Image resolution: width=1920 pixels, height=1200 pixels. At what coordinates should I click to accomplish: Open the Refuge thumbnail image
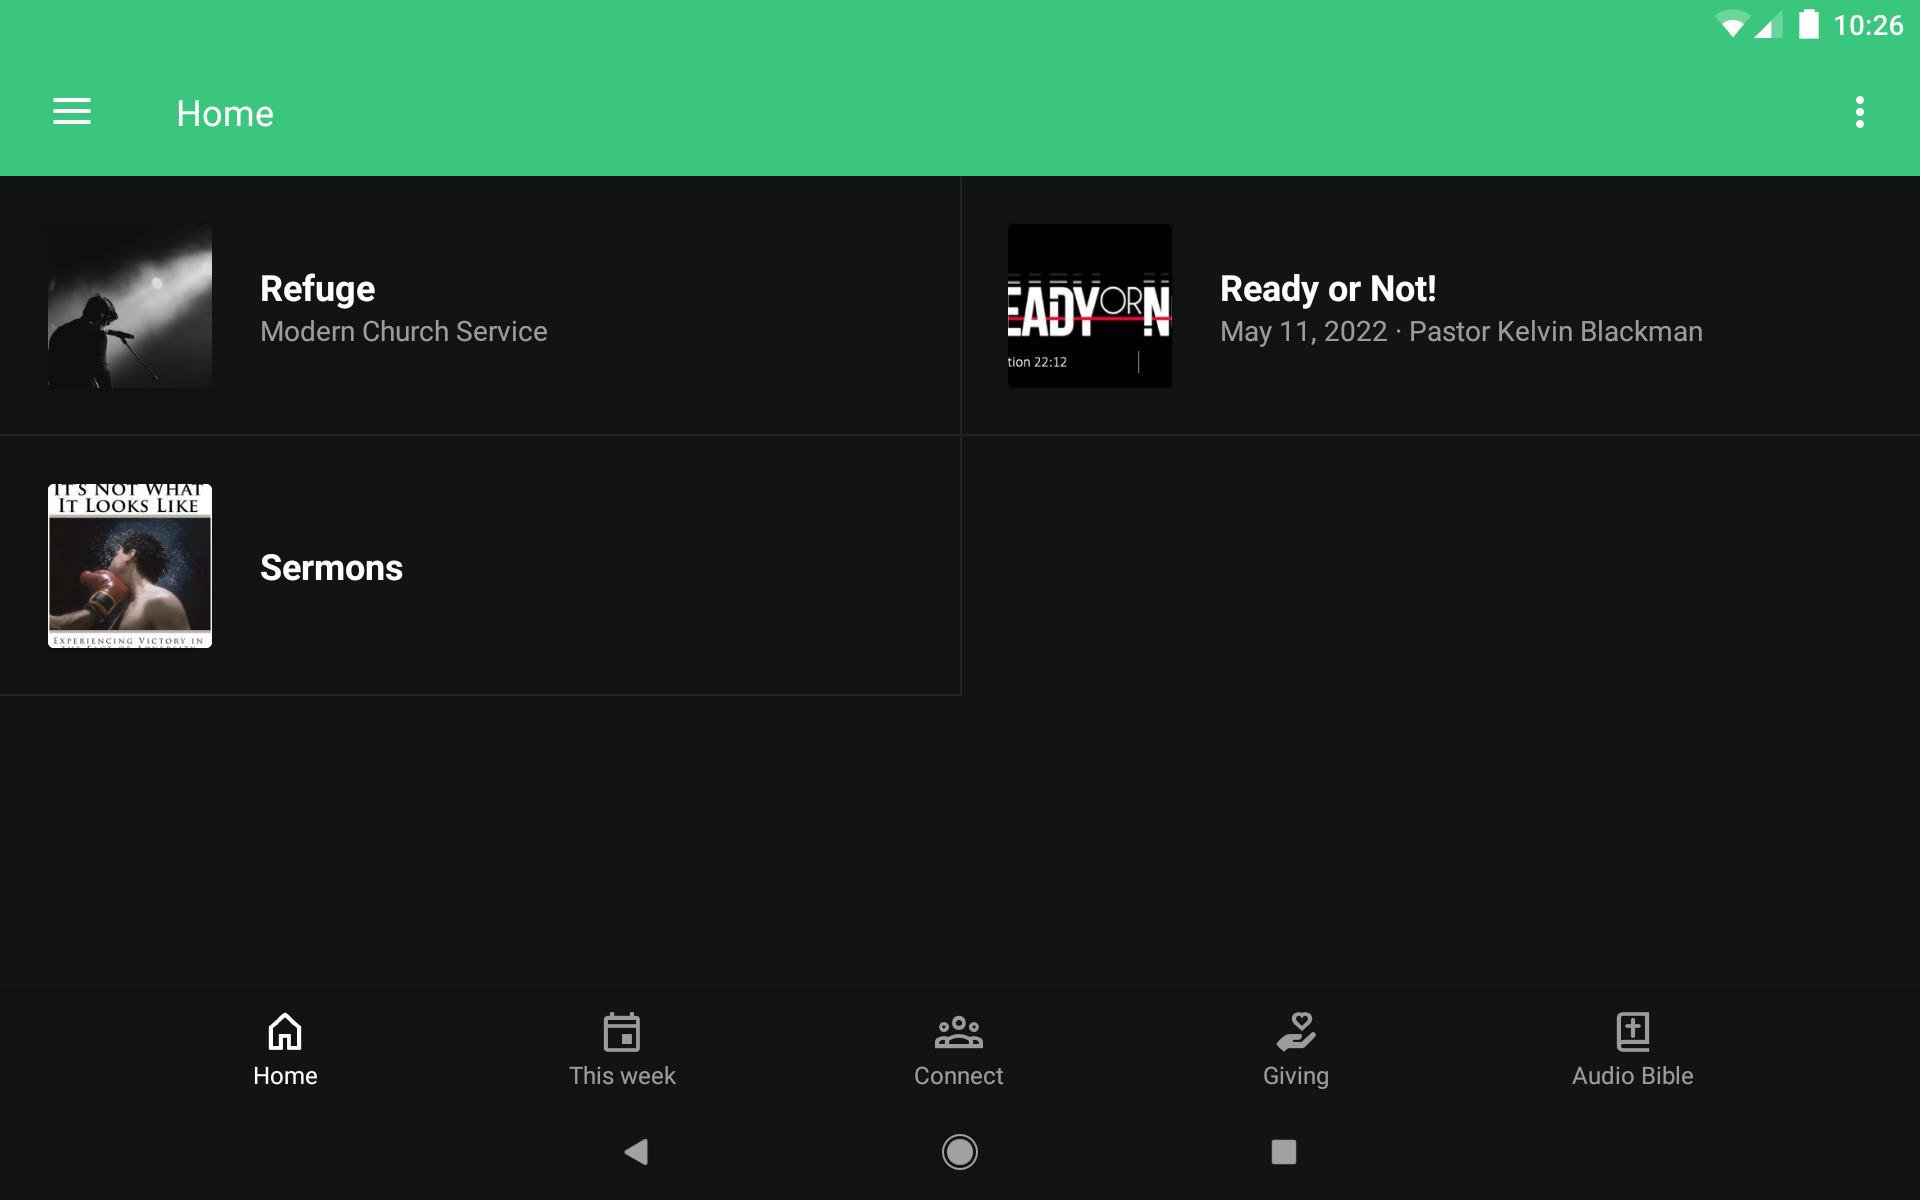130,306
